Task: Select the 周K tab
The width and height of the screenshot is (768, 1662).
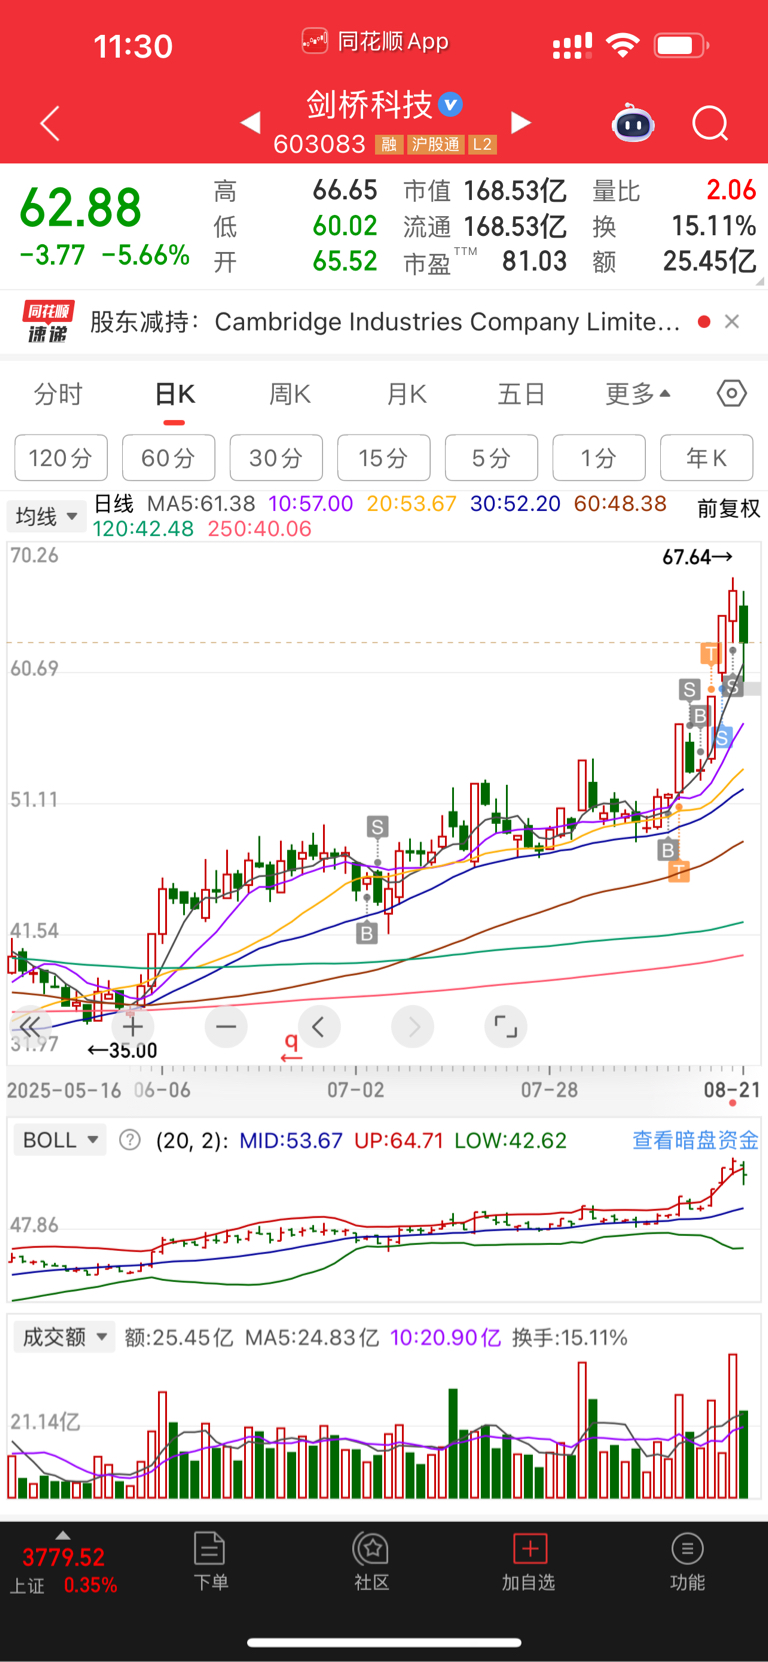Action: point(290,394)
